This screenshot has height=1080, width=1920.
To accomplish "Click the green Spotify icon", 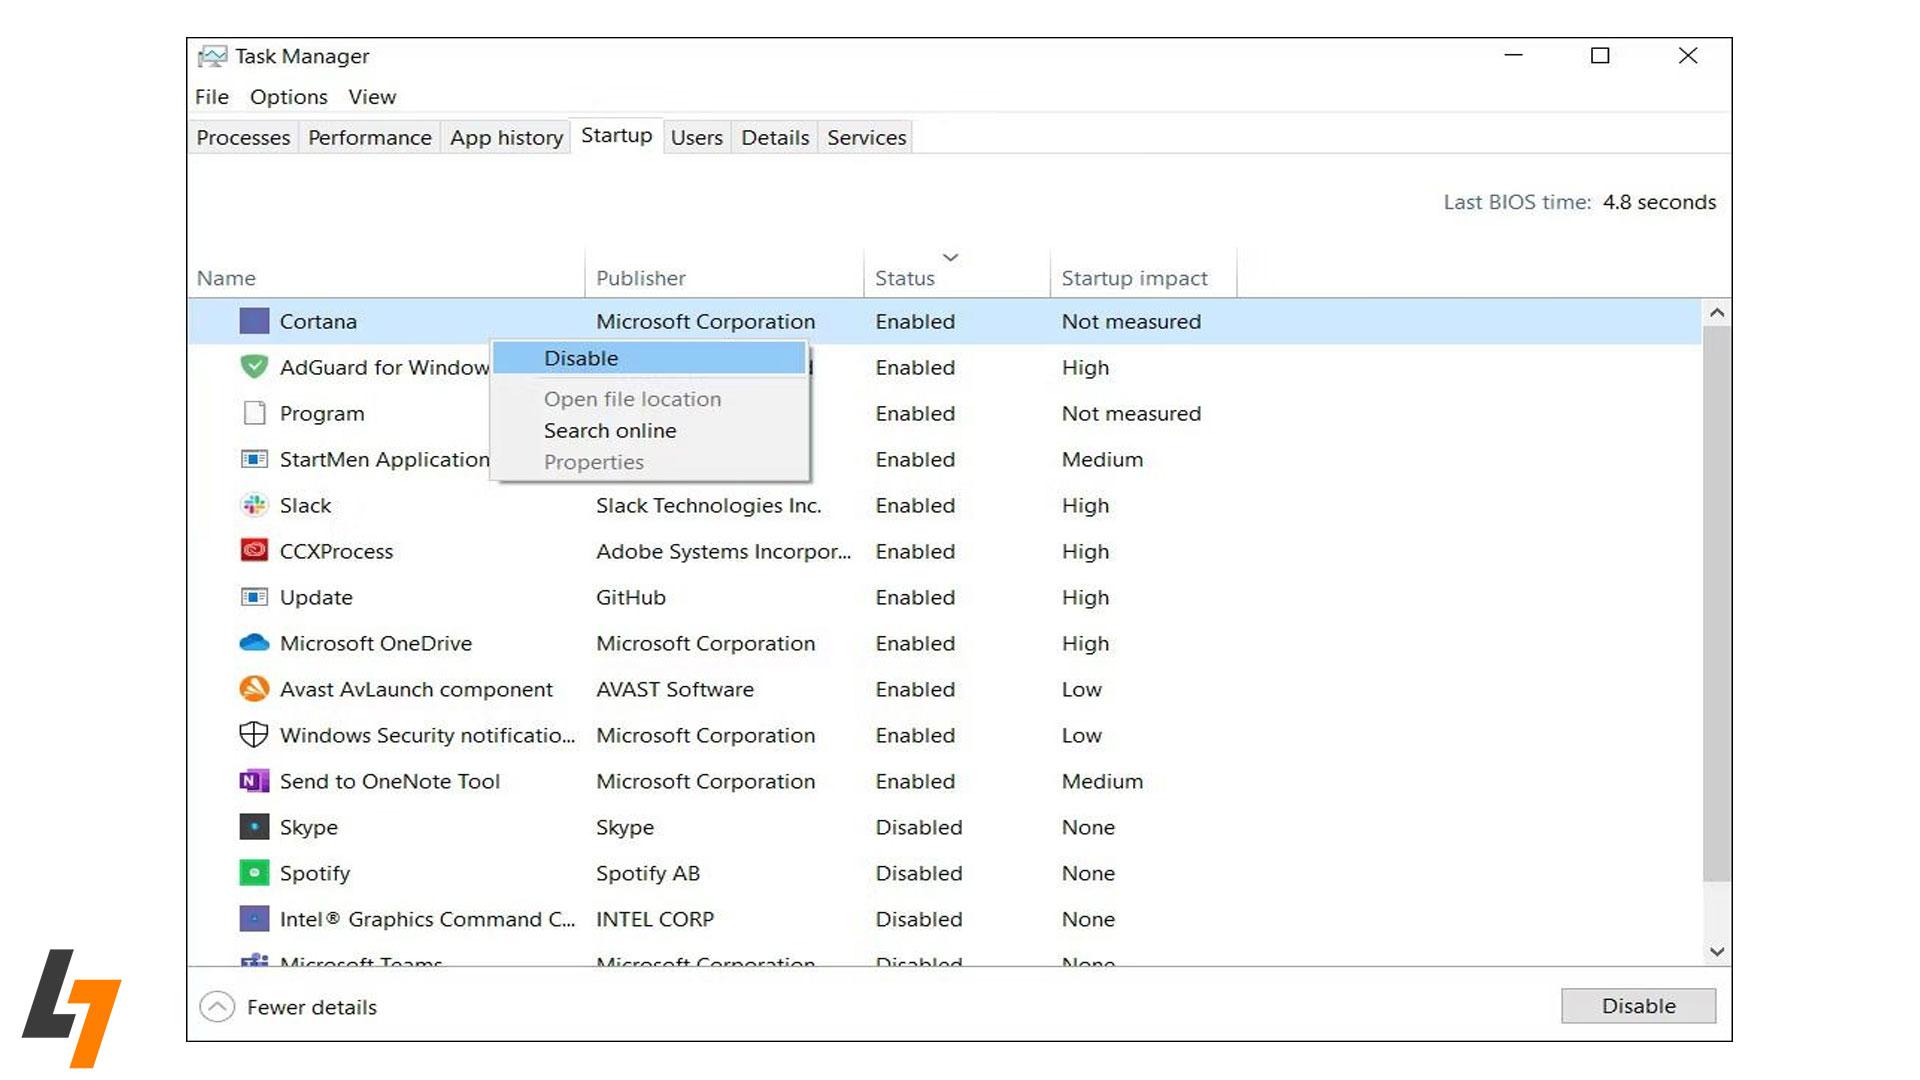I will (x=254, y=873).
